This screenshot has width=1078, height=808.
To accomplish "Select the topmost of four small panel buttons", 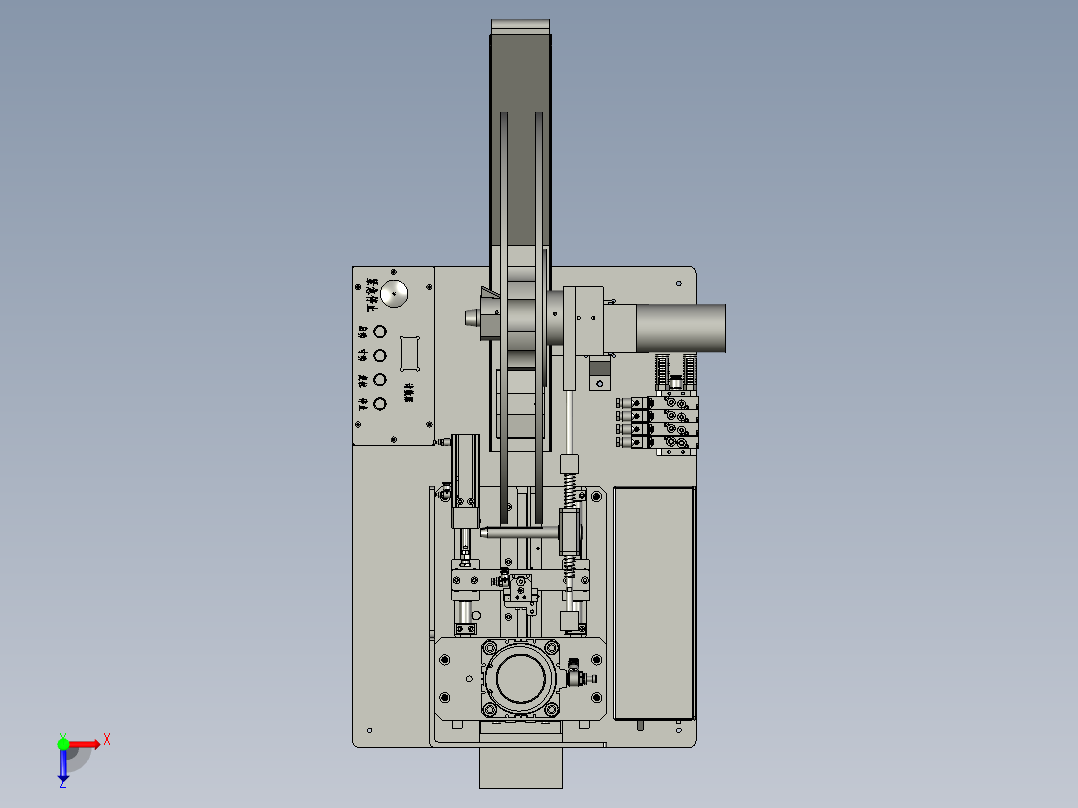I will (x=380, y=331).
